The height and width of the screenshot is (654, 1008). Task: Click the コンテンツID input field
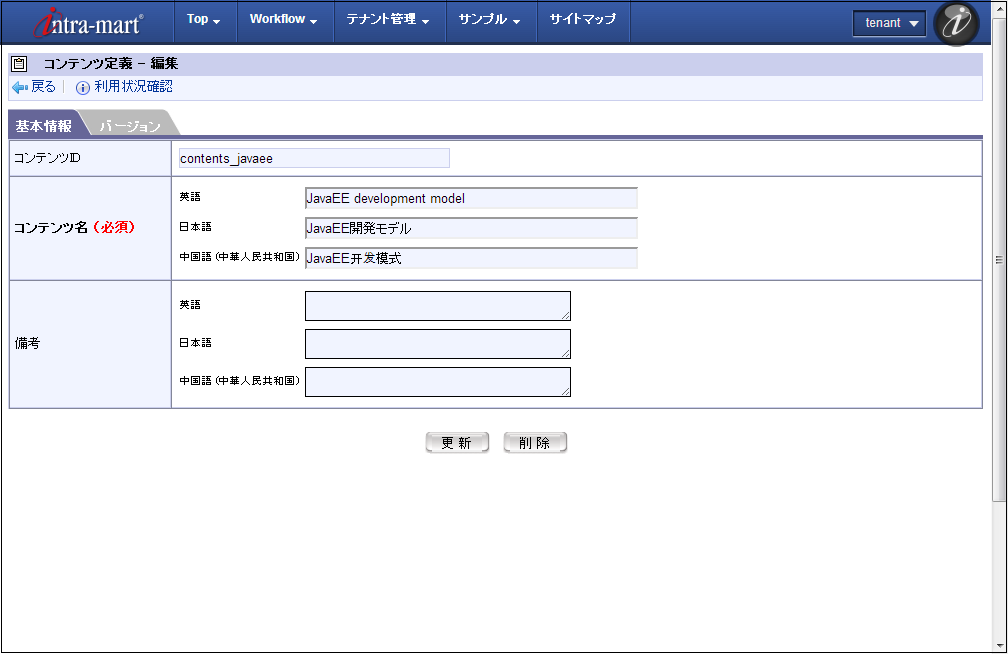click(313, 158)
